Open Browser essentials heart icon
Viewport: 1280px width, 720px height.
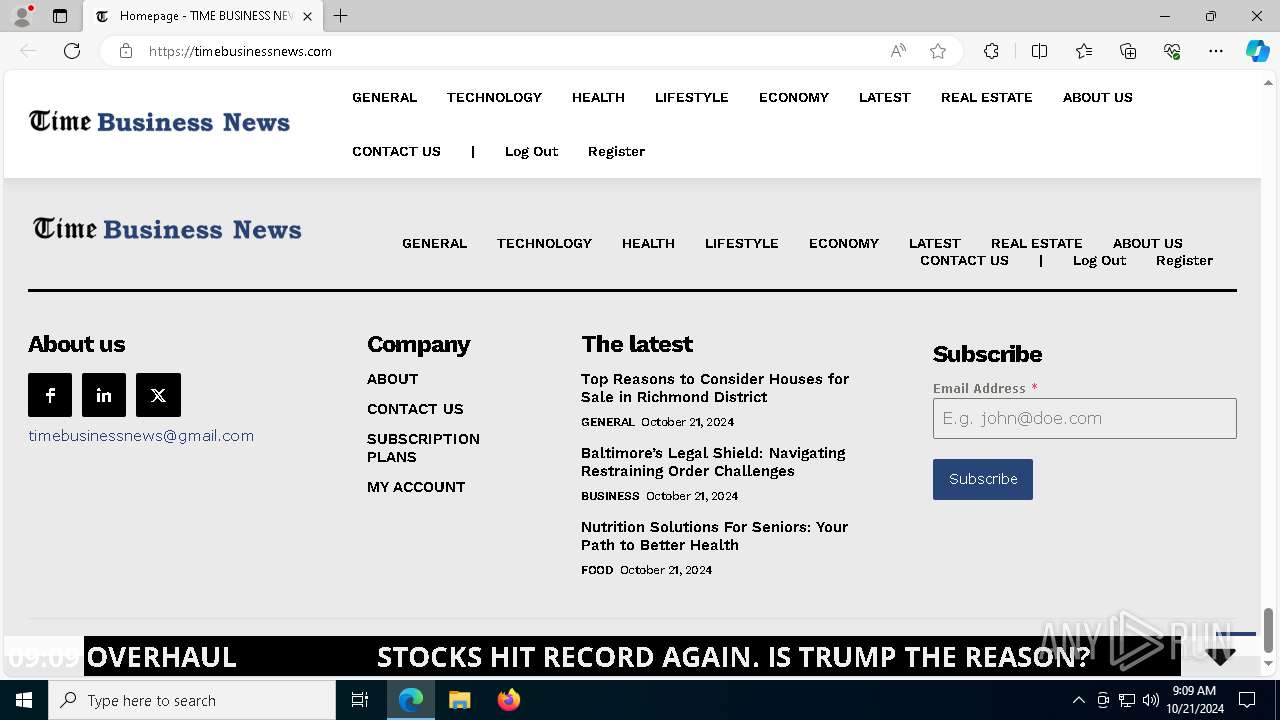point(1172,51)
